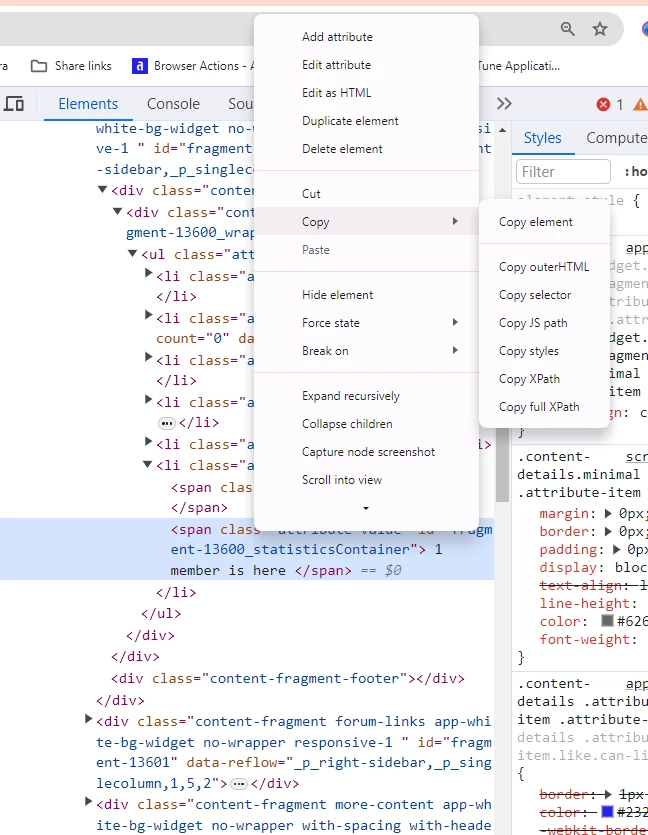Expand the margin property triangle
Screen dimensions: 648x835
point(608,514)
